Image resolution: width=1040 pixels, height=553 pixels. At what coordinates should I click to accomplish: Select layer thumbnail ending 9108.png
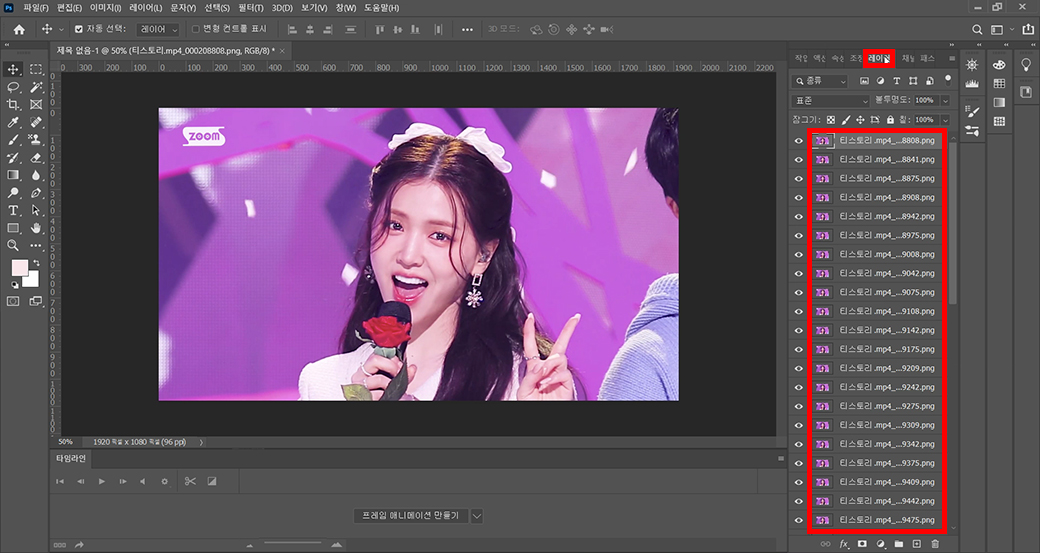822,311
